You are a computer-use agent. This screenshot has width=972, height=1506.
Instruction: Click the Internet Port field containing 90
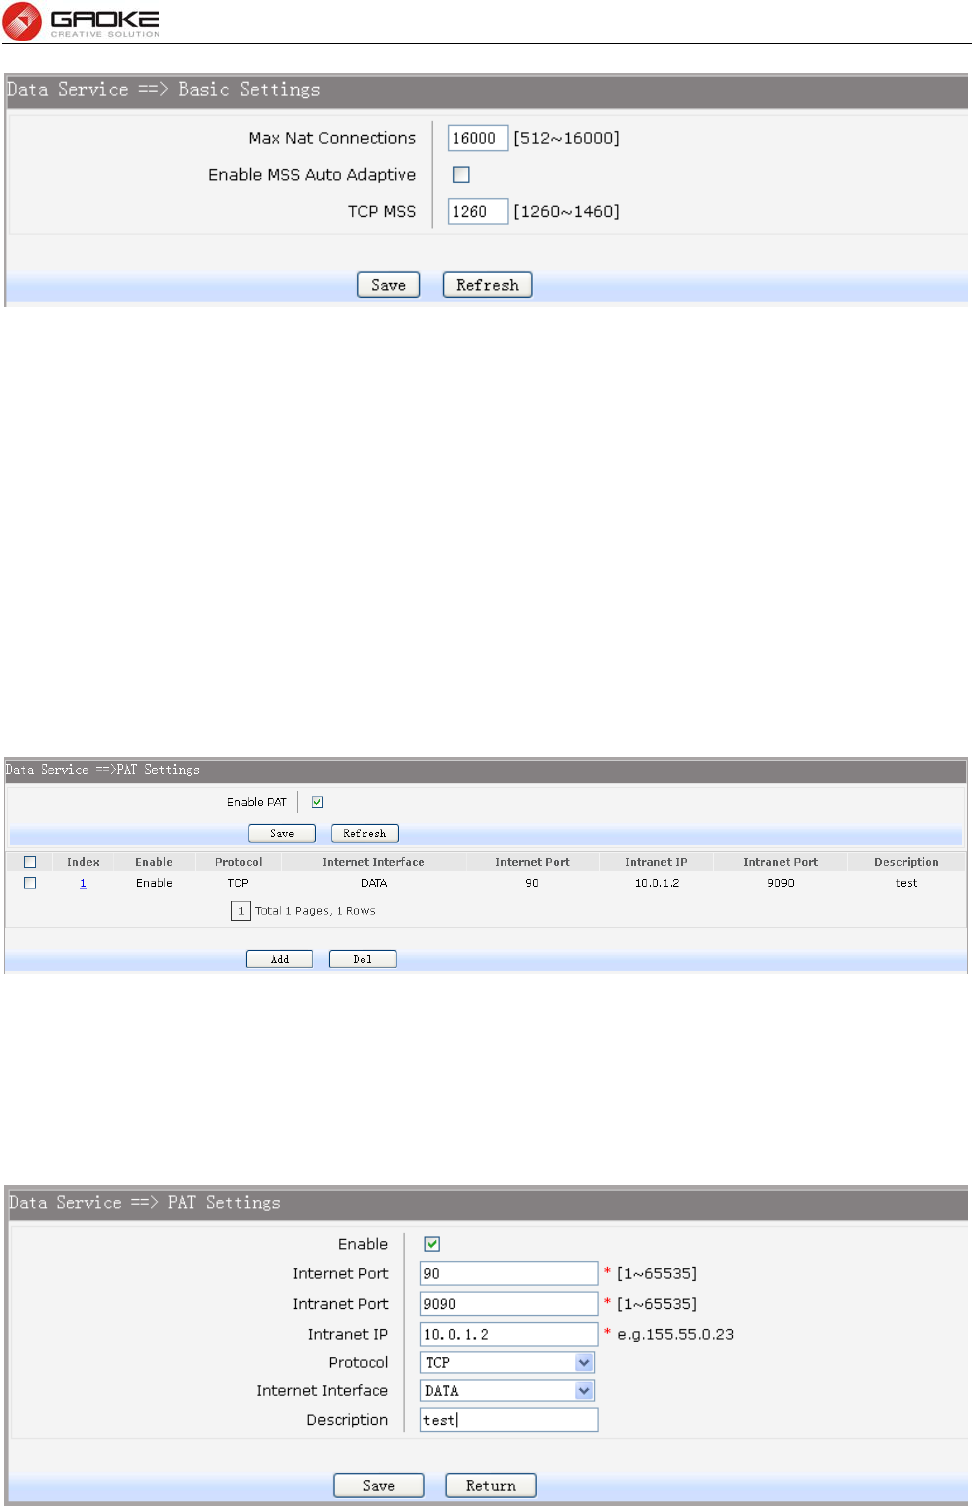click(x=509, y=1273)
